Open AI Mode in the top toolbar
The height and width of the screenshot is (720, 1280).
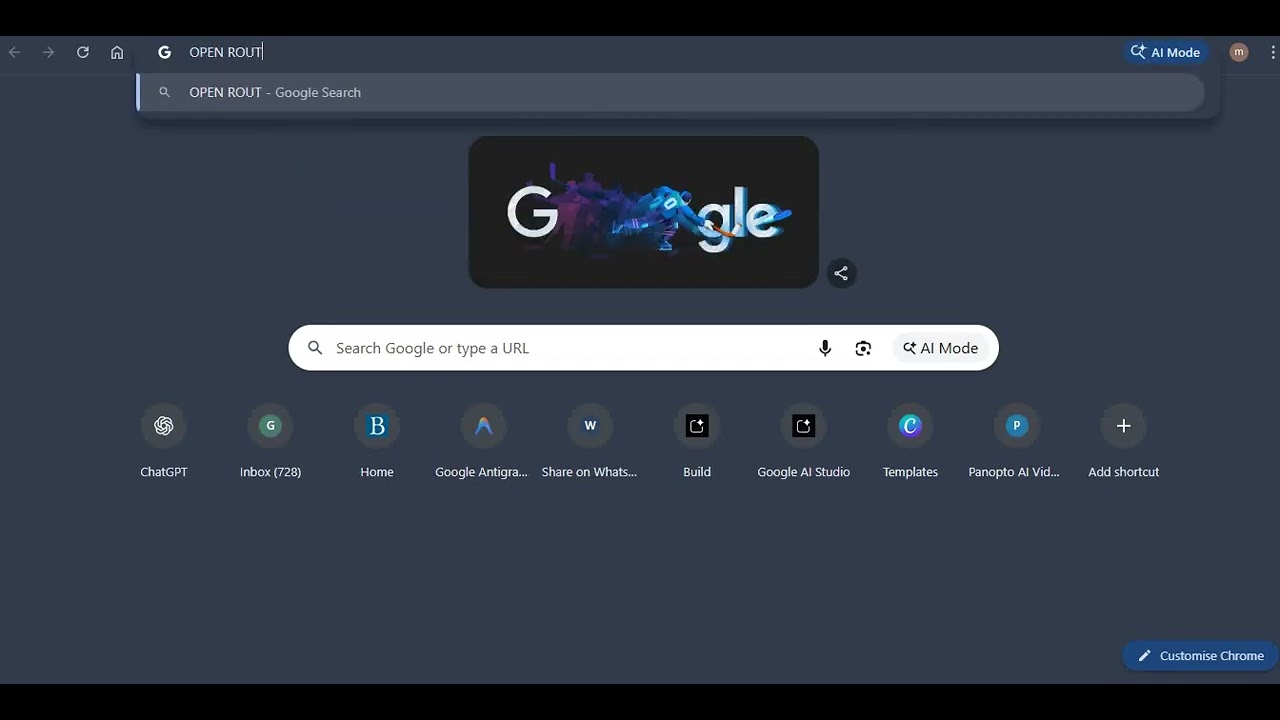pos(1165,52)
